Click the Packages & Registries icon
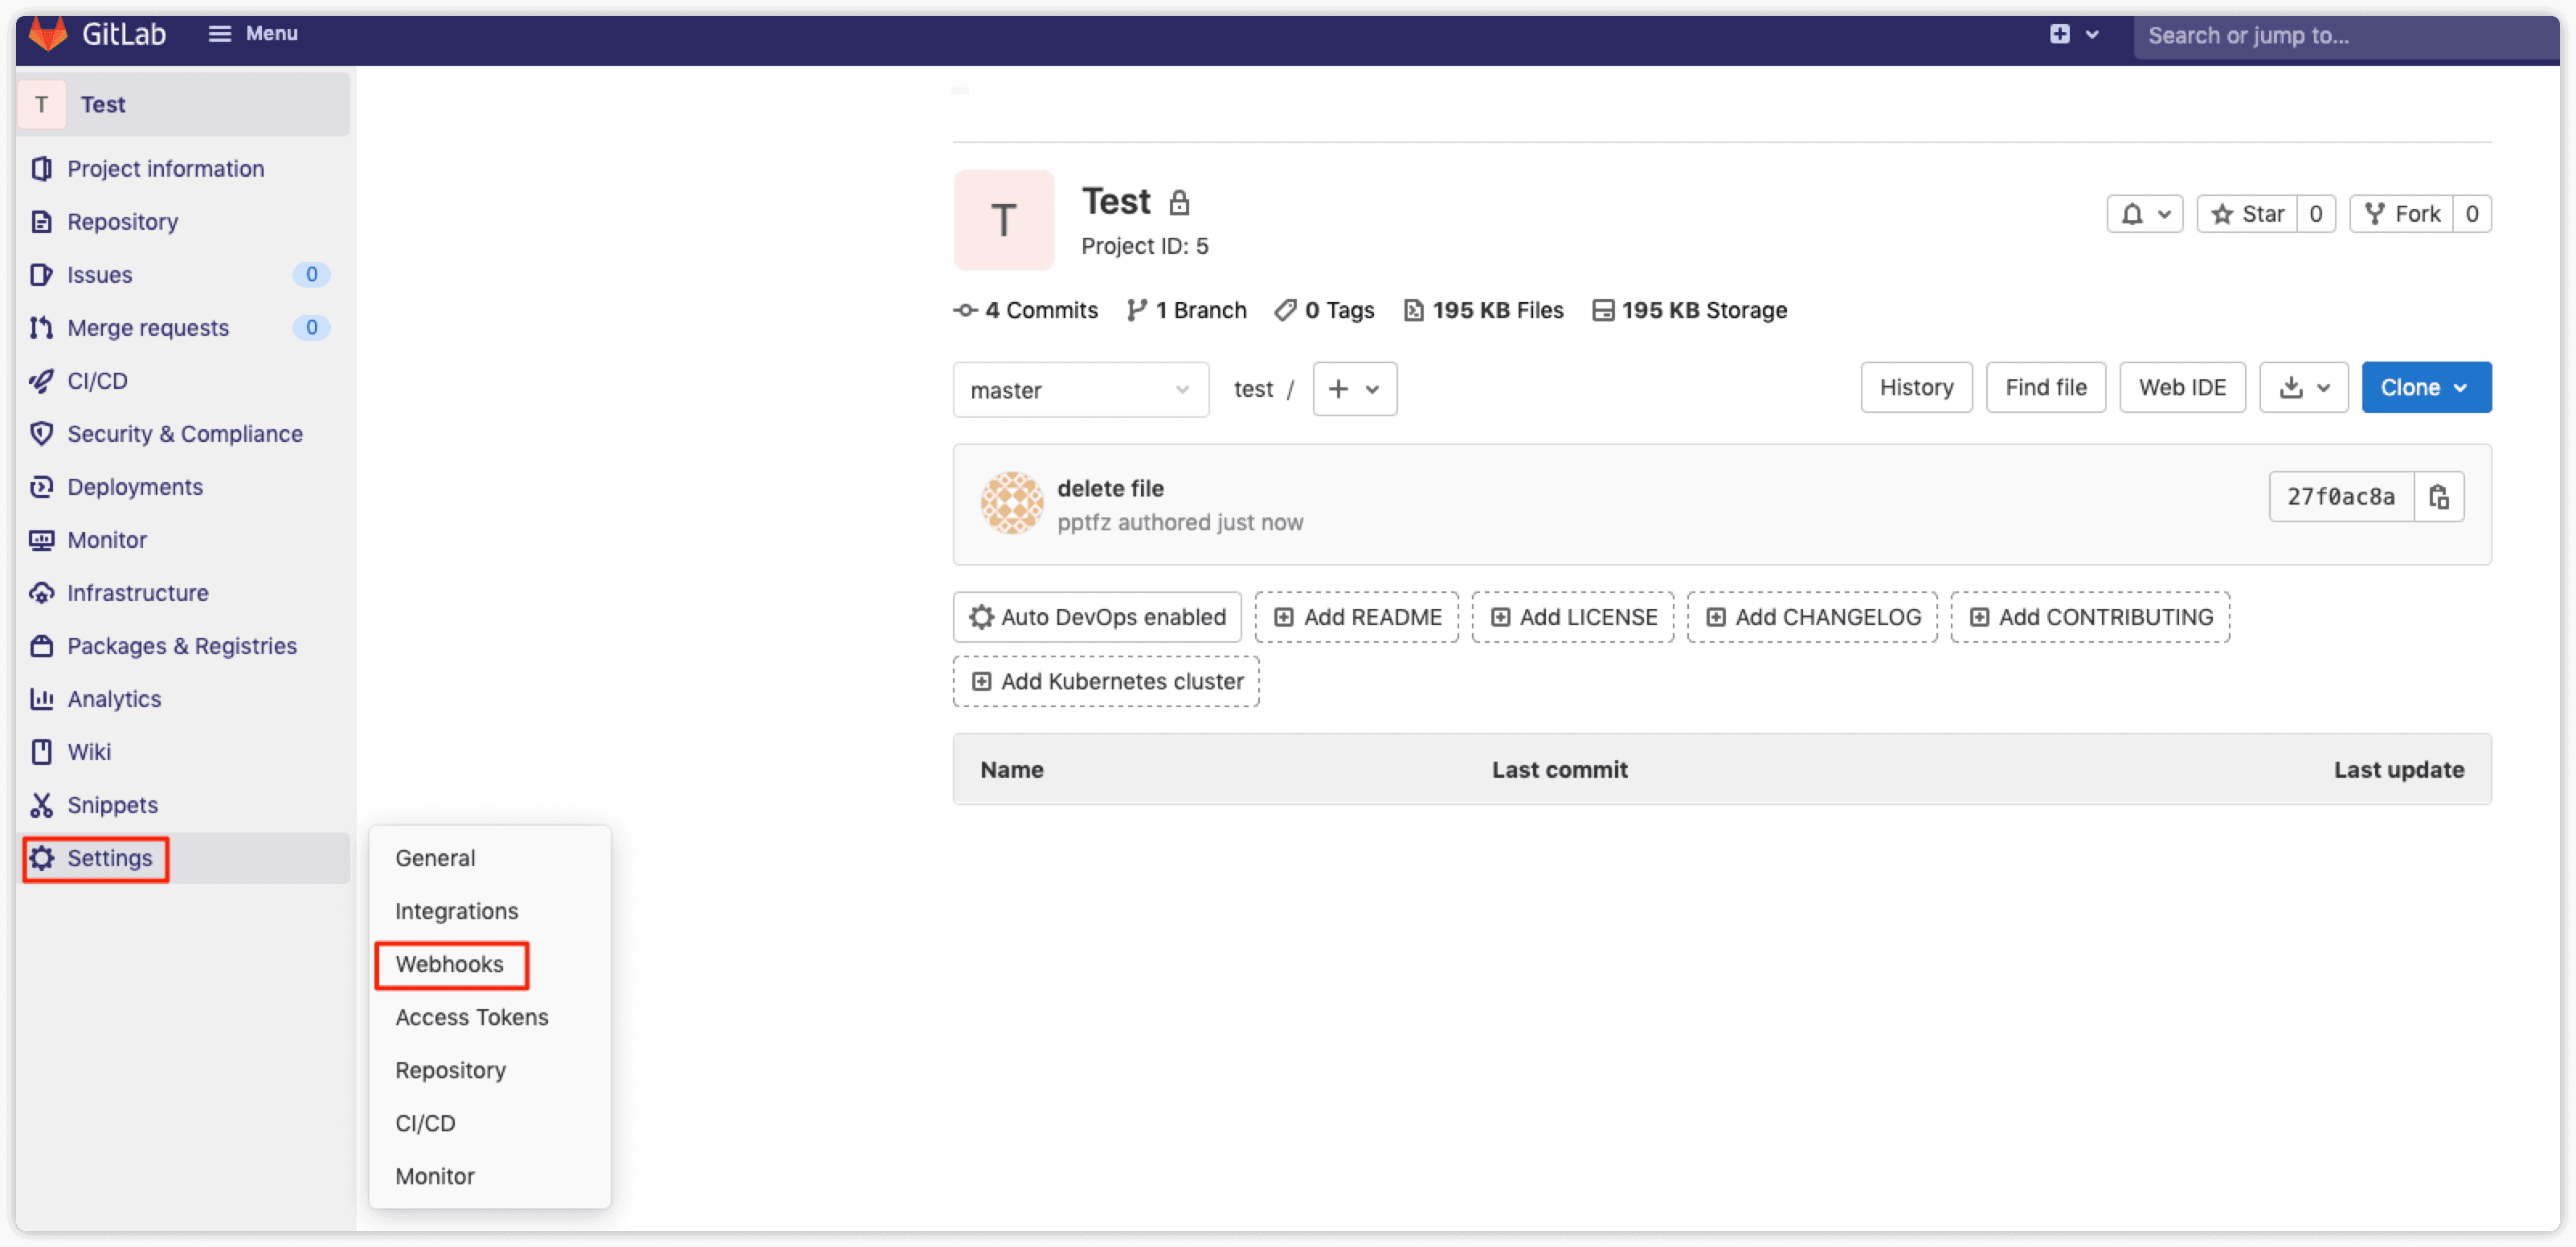 tap(41, 645)
